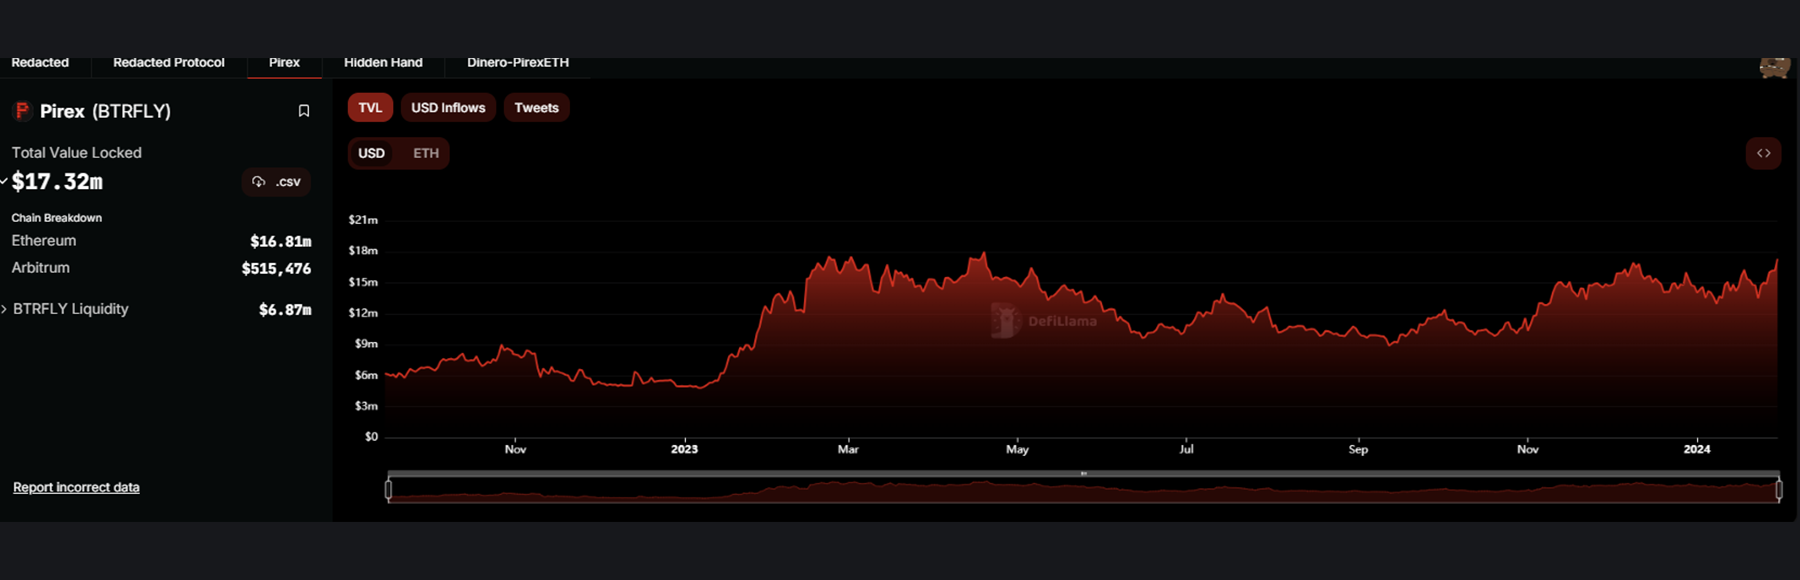This screenshot has height=580, width=1800.
Task: Switch to the Dinero-PirexETH tab
Action: pos(518,63)
